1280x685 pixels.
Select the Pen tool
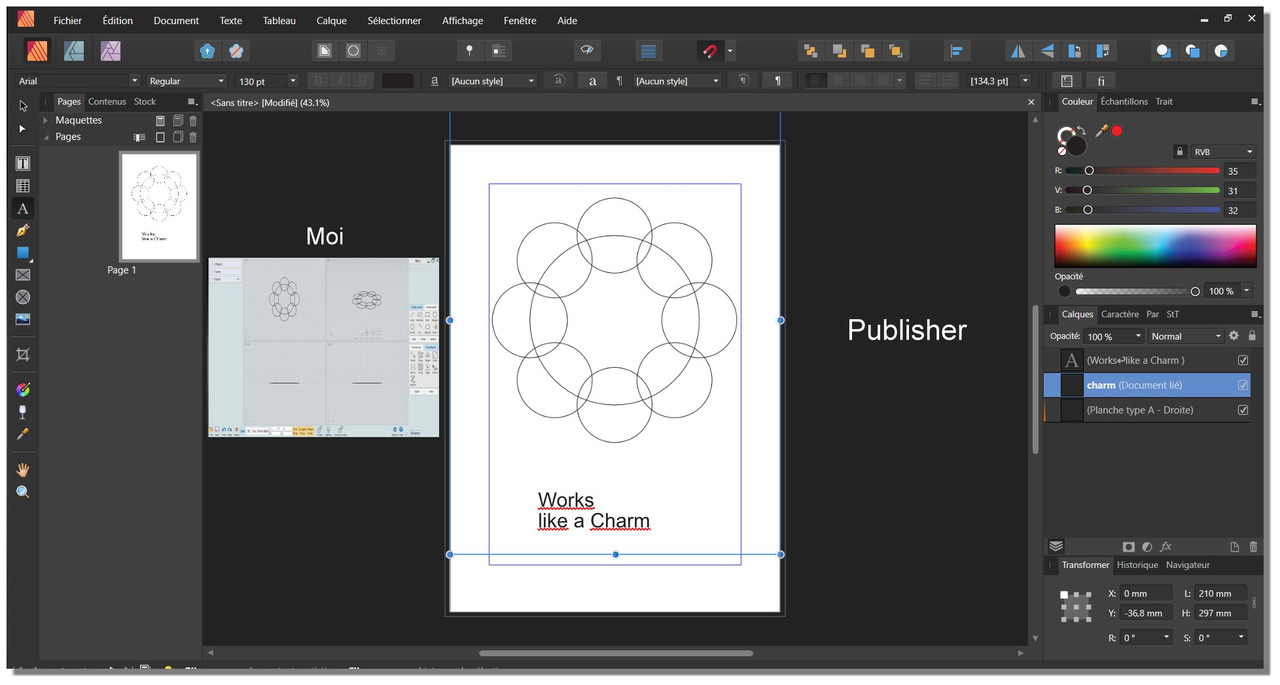(23, 230)
